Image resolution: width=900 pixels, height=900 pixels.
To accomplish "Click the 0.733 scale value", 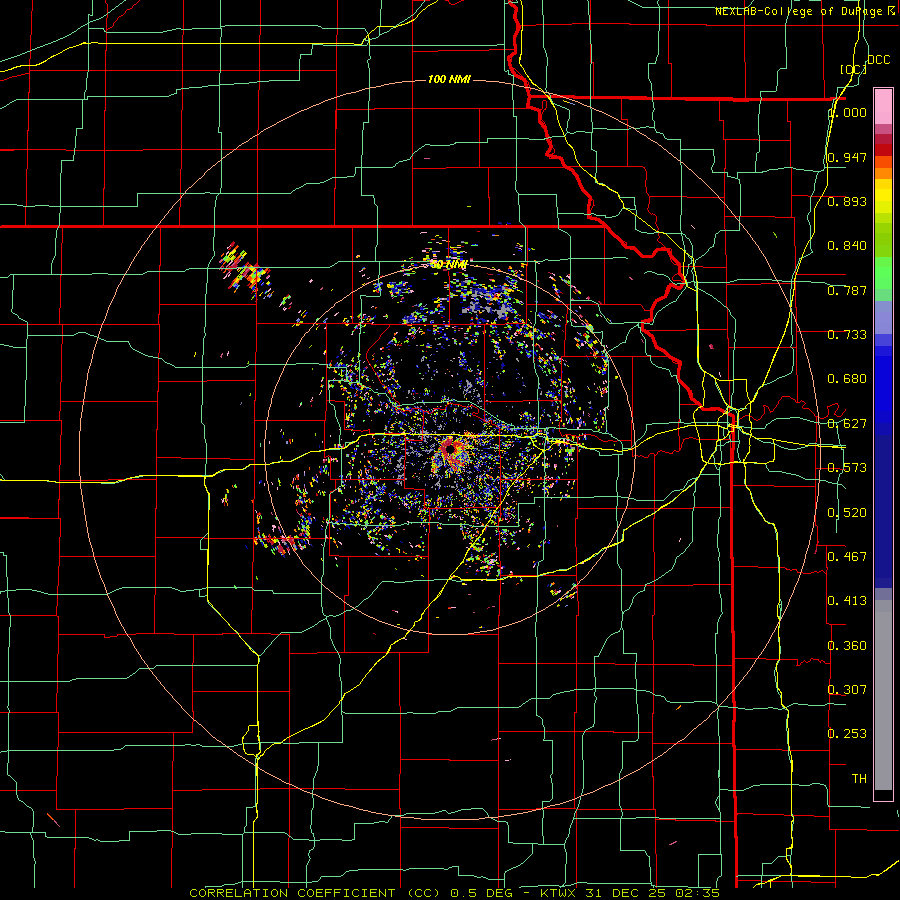I will click(x=847, y=335).
